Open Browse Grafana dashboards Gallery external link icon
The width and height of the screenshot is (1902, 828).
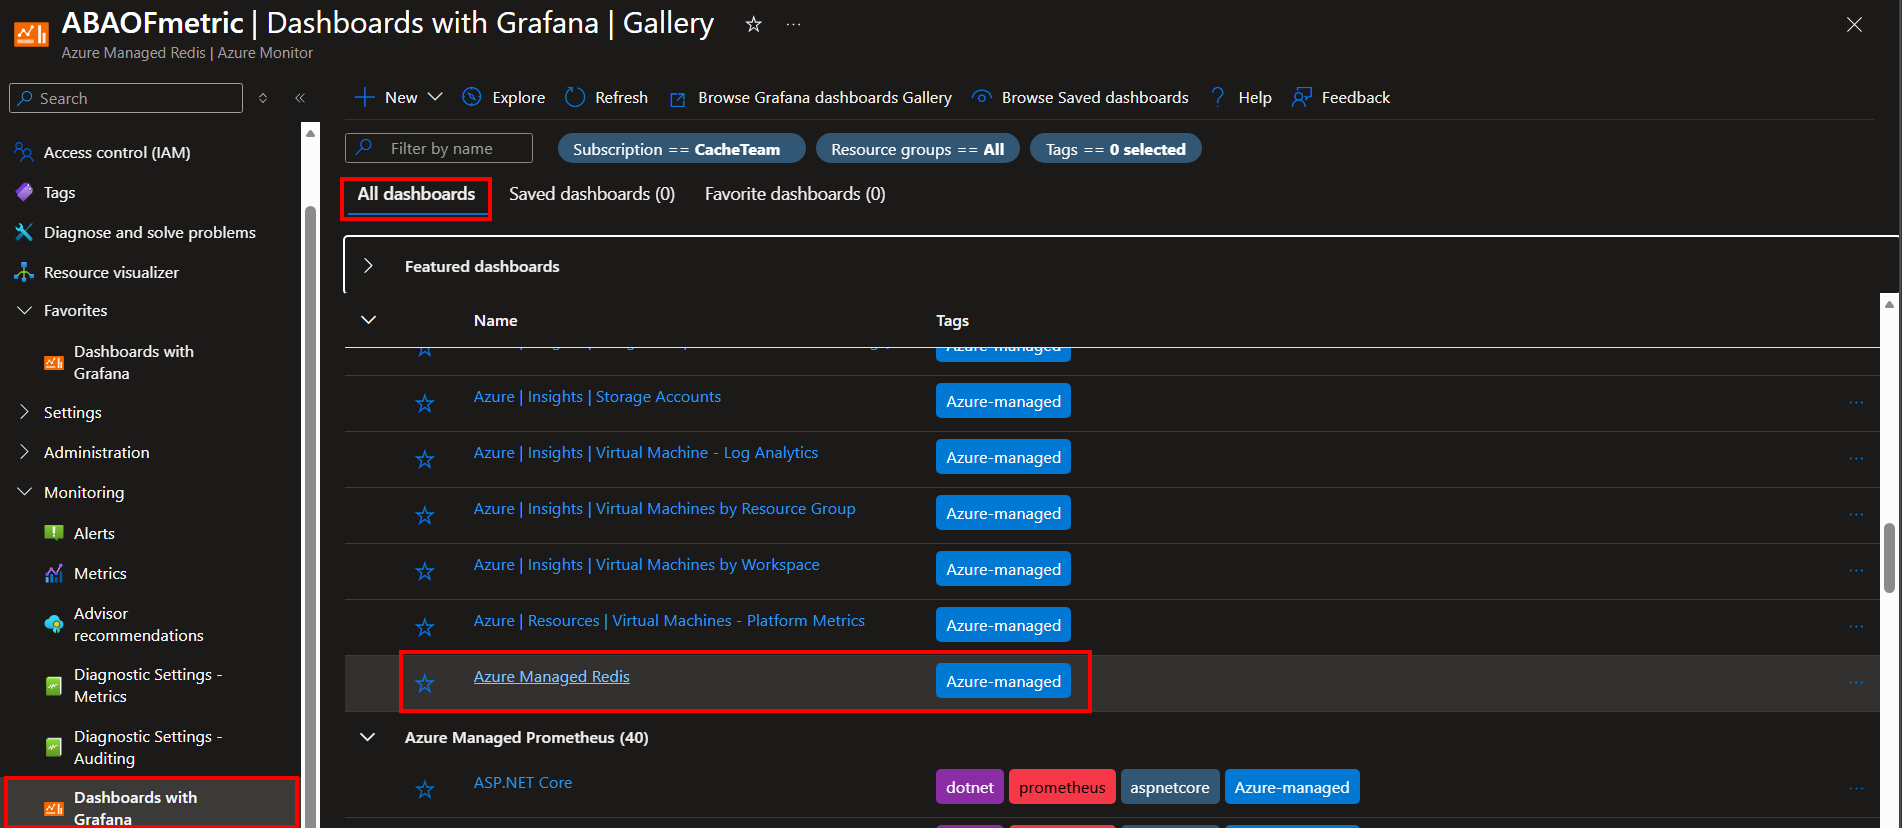tap(678, 98)
